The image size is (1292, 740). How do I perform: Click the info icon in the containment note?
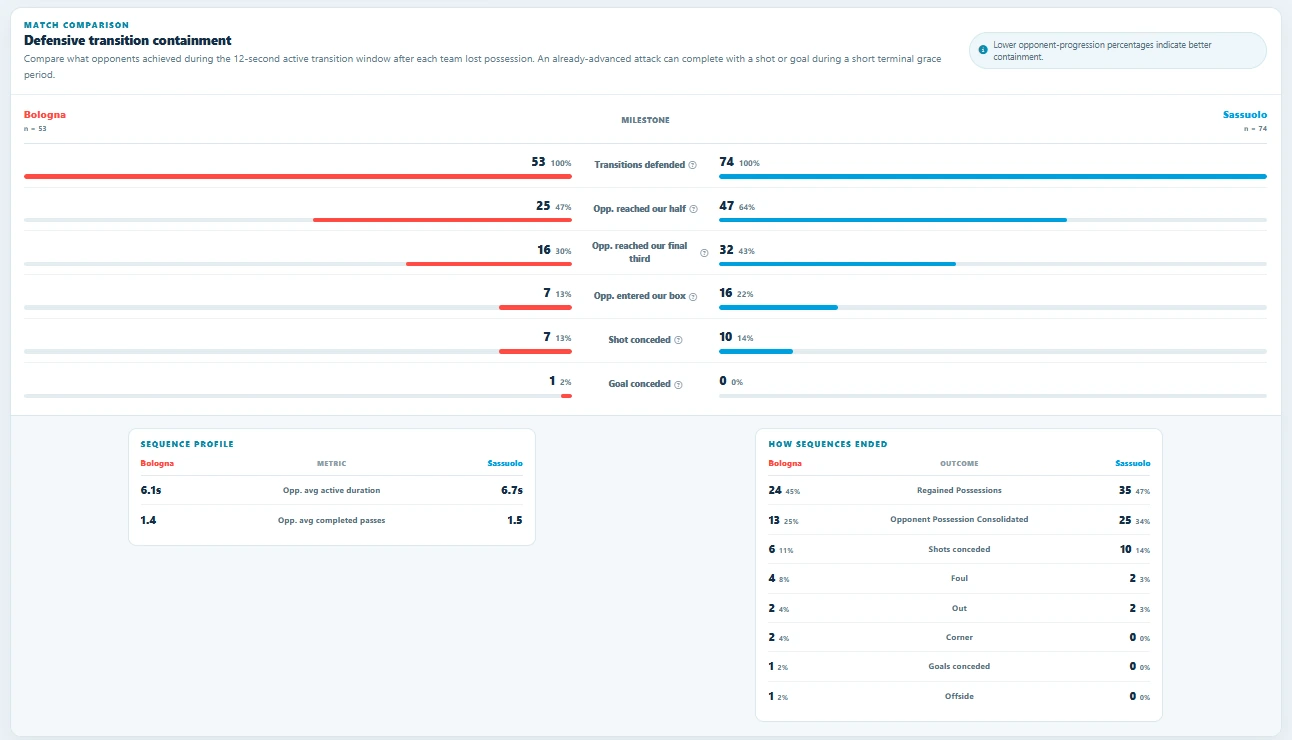[x=983, y=48]
